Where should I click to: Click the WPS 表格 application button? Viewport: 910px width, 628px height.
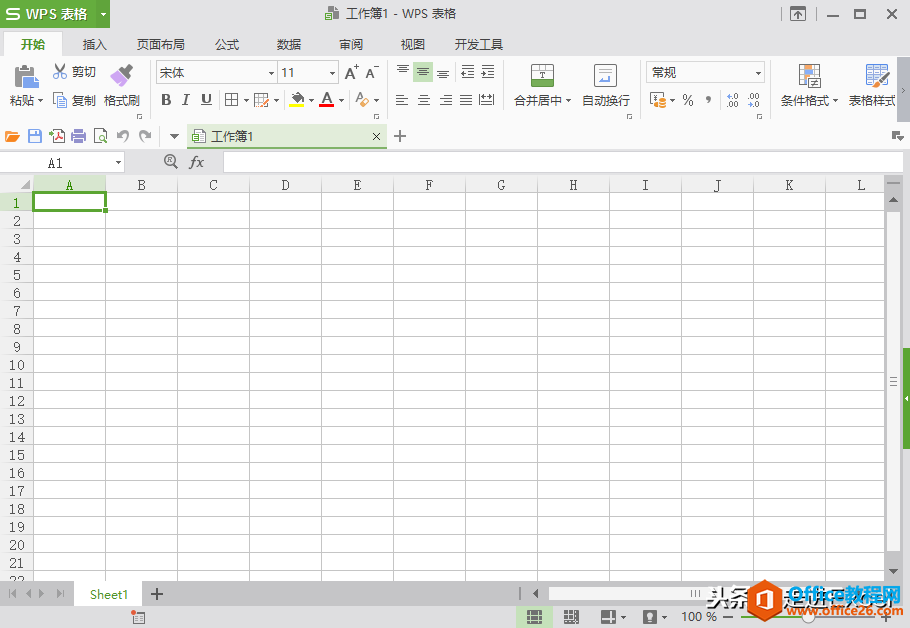click(x=48, y=14)
